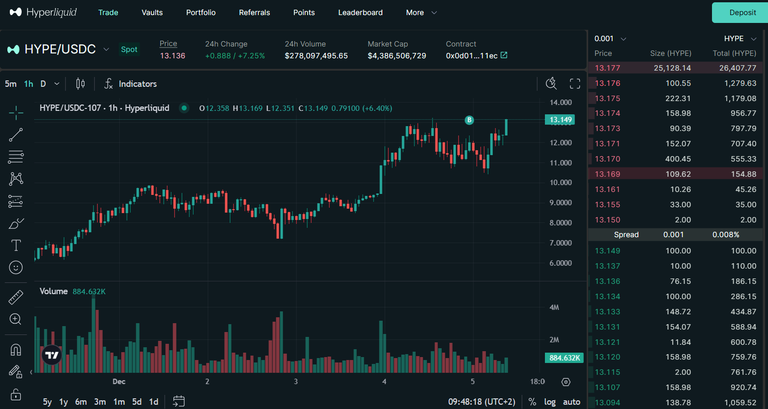Image resolution: width=768 pixels, height=409 pixels.
Task: Set chart range to 1y
Action: tap(64, 402)
